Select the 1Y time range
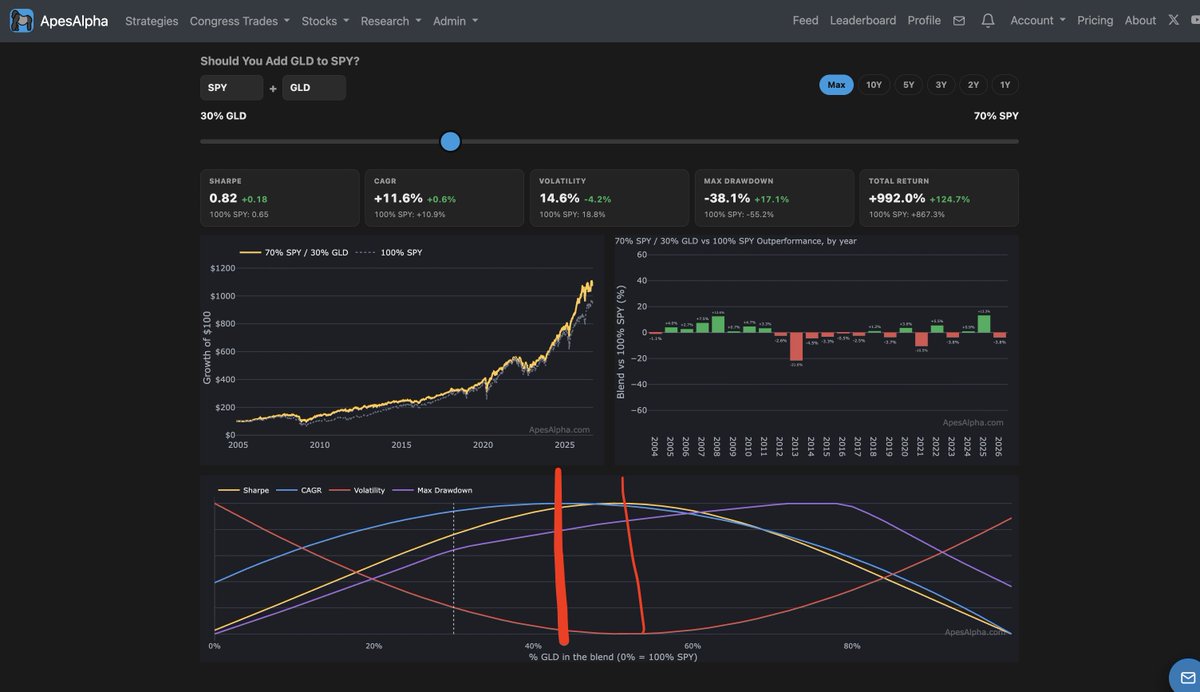 click(1005, 85)
